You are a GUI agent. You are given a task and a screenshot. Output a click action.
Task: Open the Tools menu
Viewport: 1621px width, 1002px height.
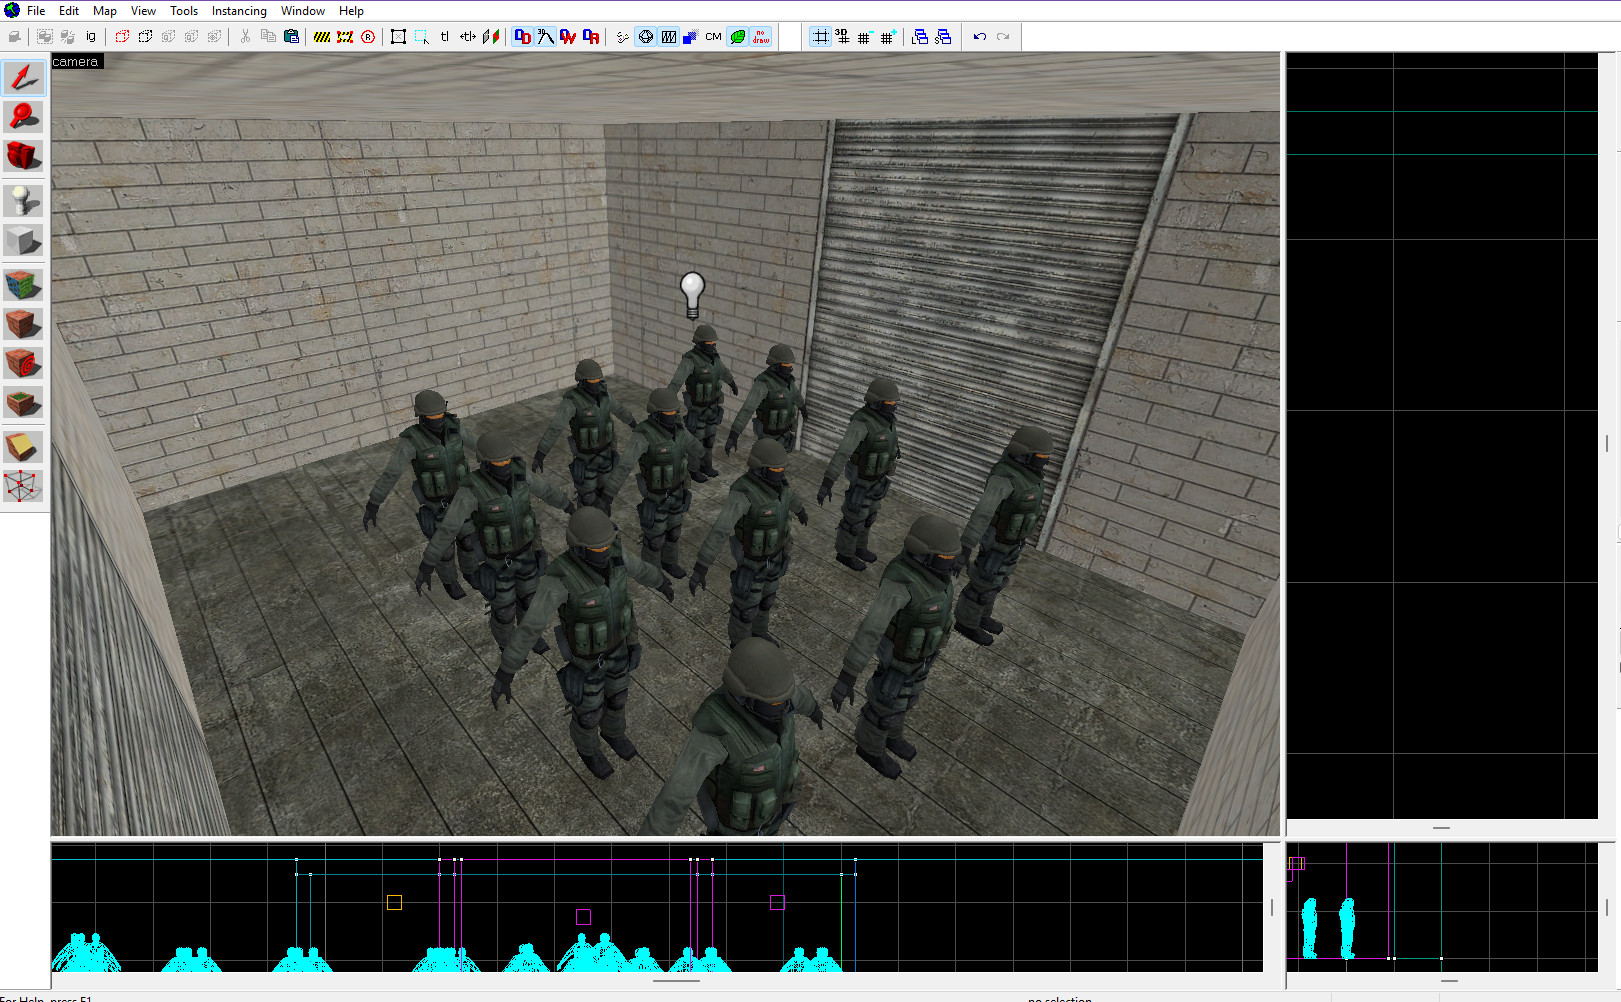(183, 11)
